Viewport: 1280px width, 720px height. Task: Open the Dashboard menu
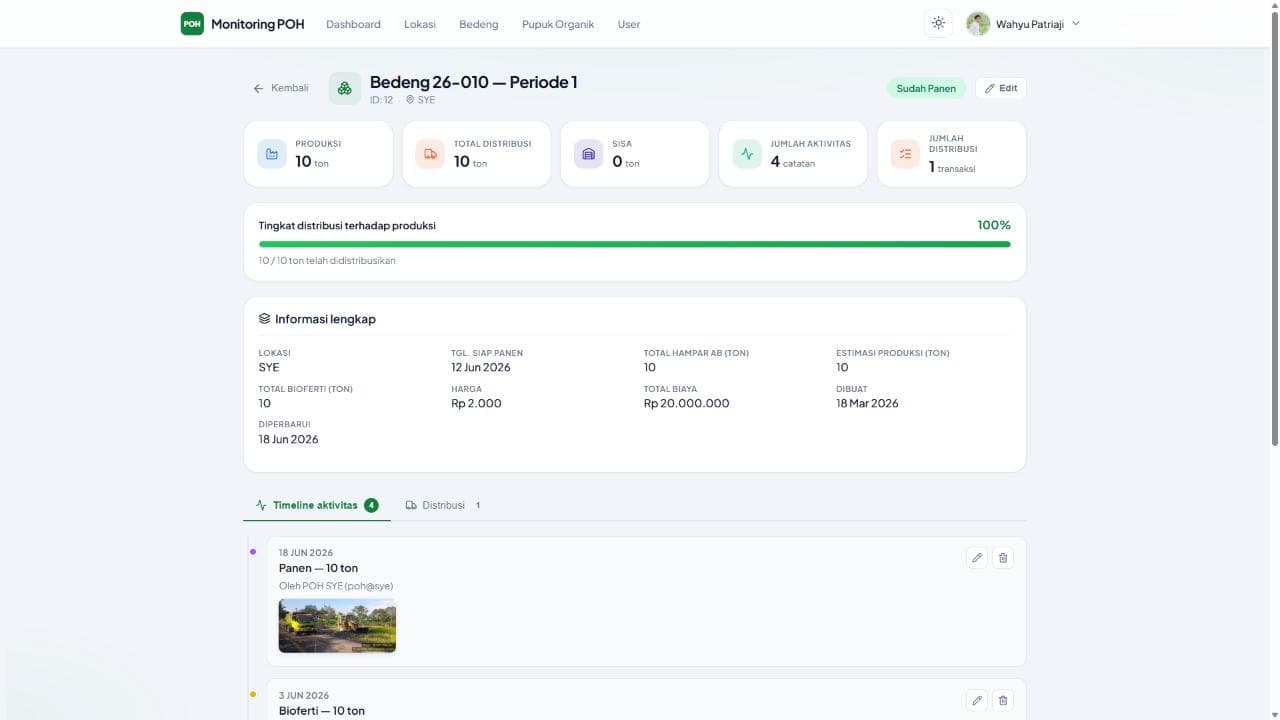click(x=353, y=24)
